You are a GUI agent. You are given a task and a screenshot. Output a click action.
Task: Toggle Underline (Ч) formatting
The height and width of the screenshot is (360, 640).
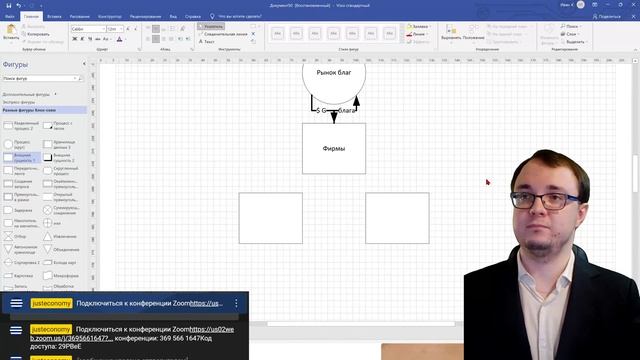click(x=90, y=39)
